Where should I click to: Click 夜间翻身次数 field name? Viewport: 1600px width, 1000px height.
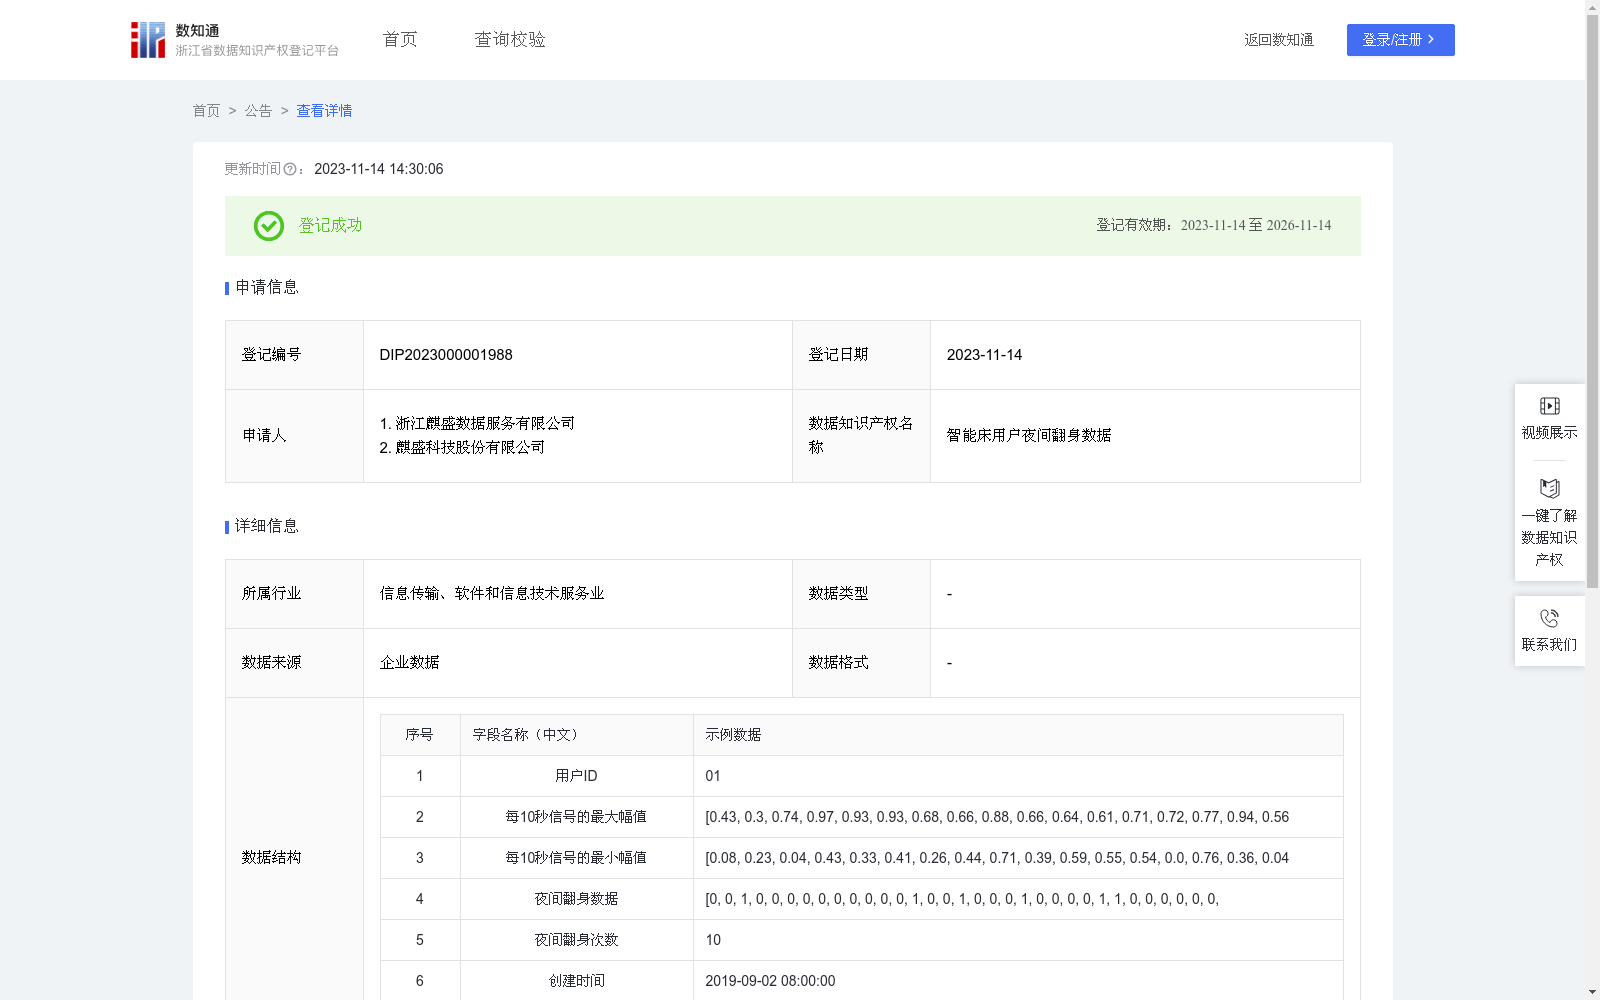click(x=576, y=940)
